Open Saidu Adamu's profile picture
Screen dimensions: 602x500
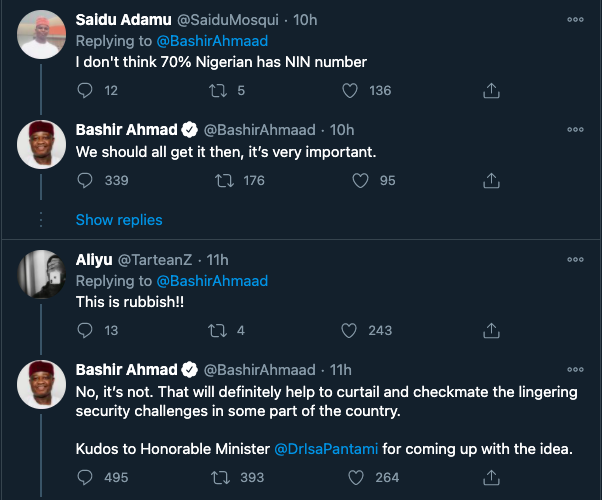point(43,35)
